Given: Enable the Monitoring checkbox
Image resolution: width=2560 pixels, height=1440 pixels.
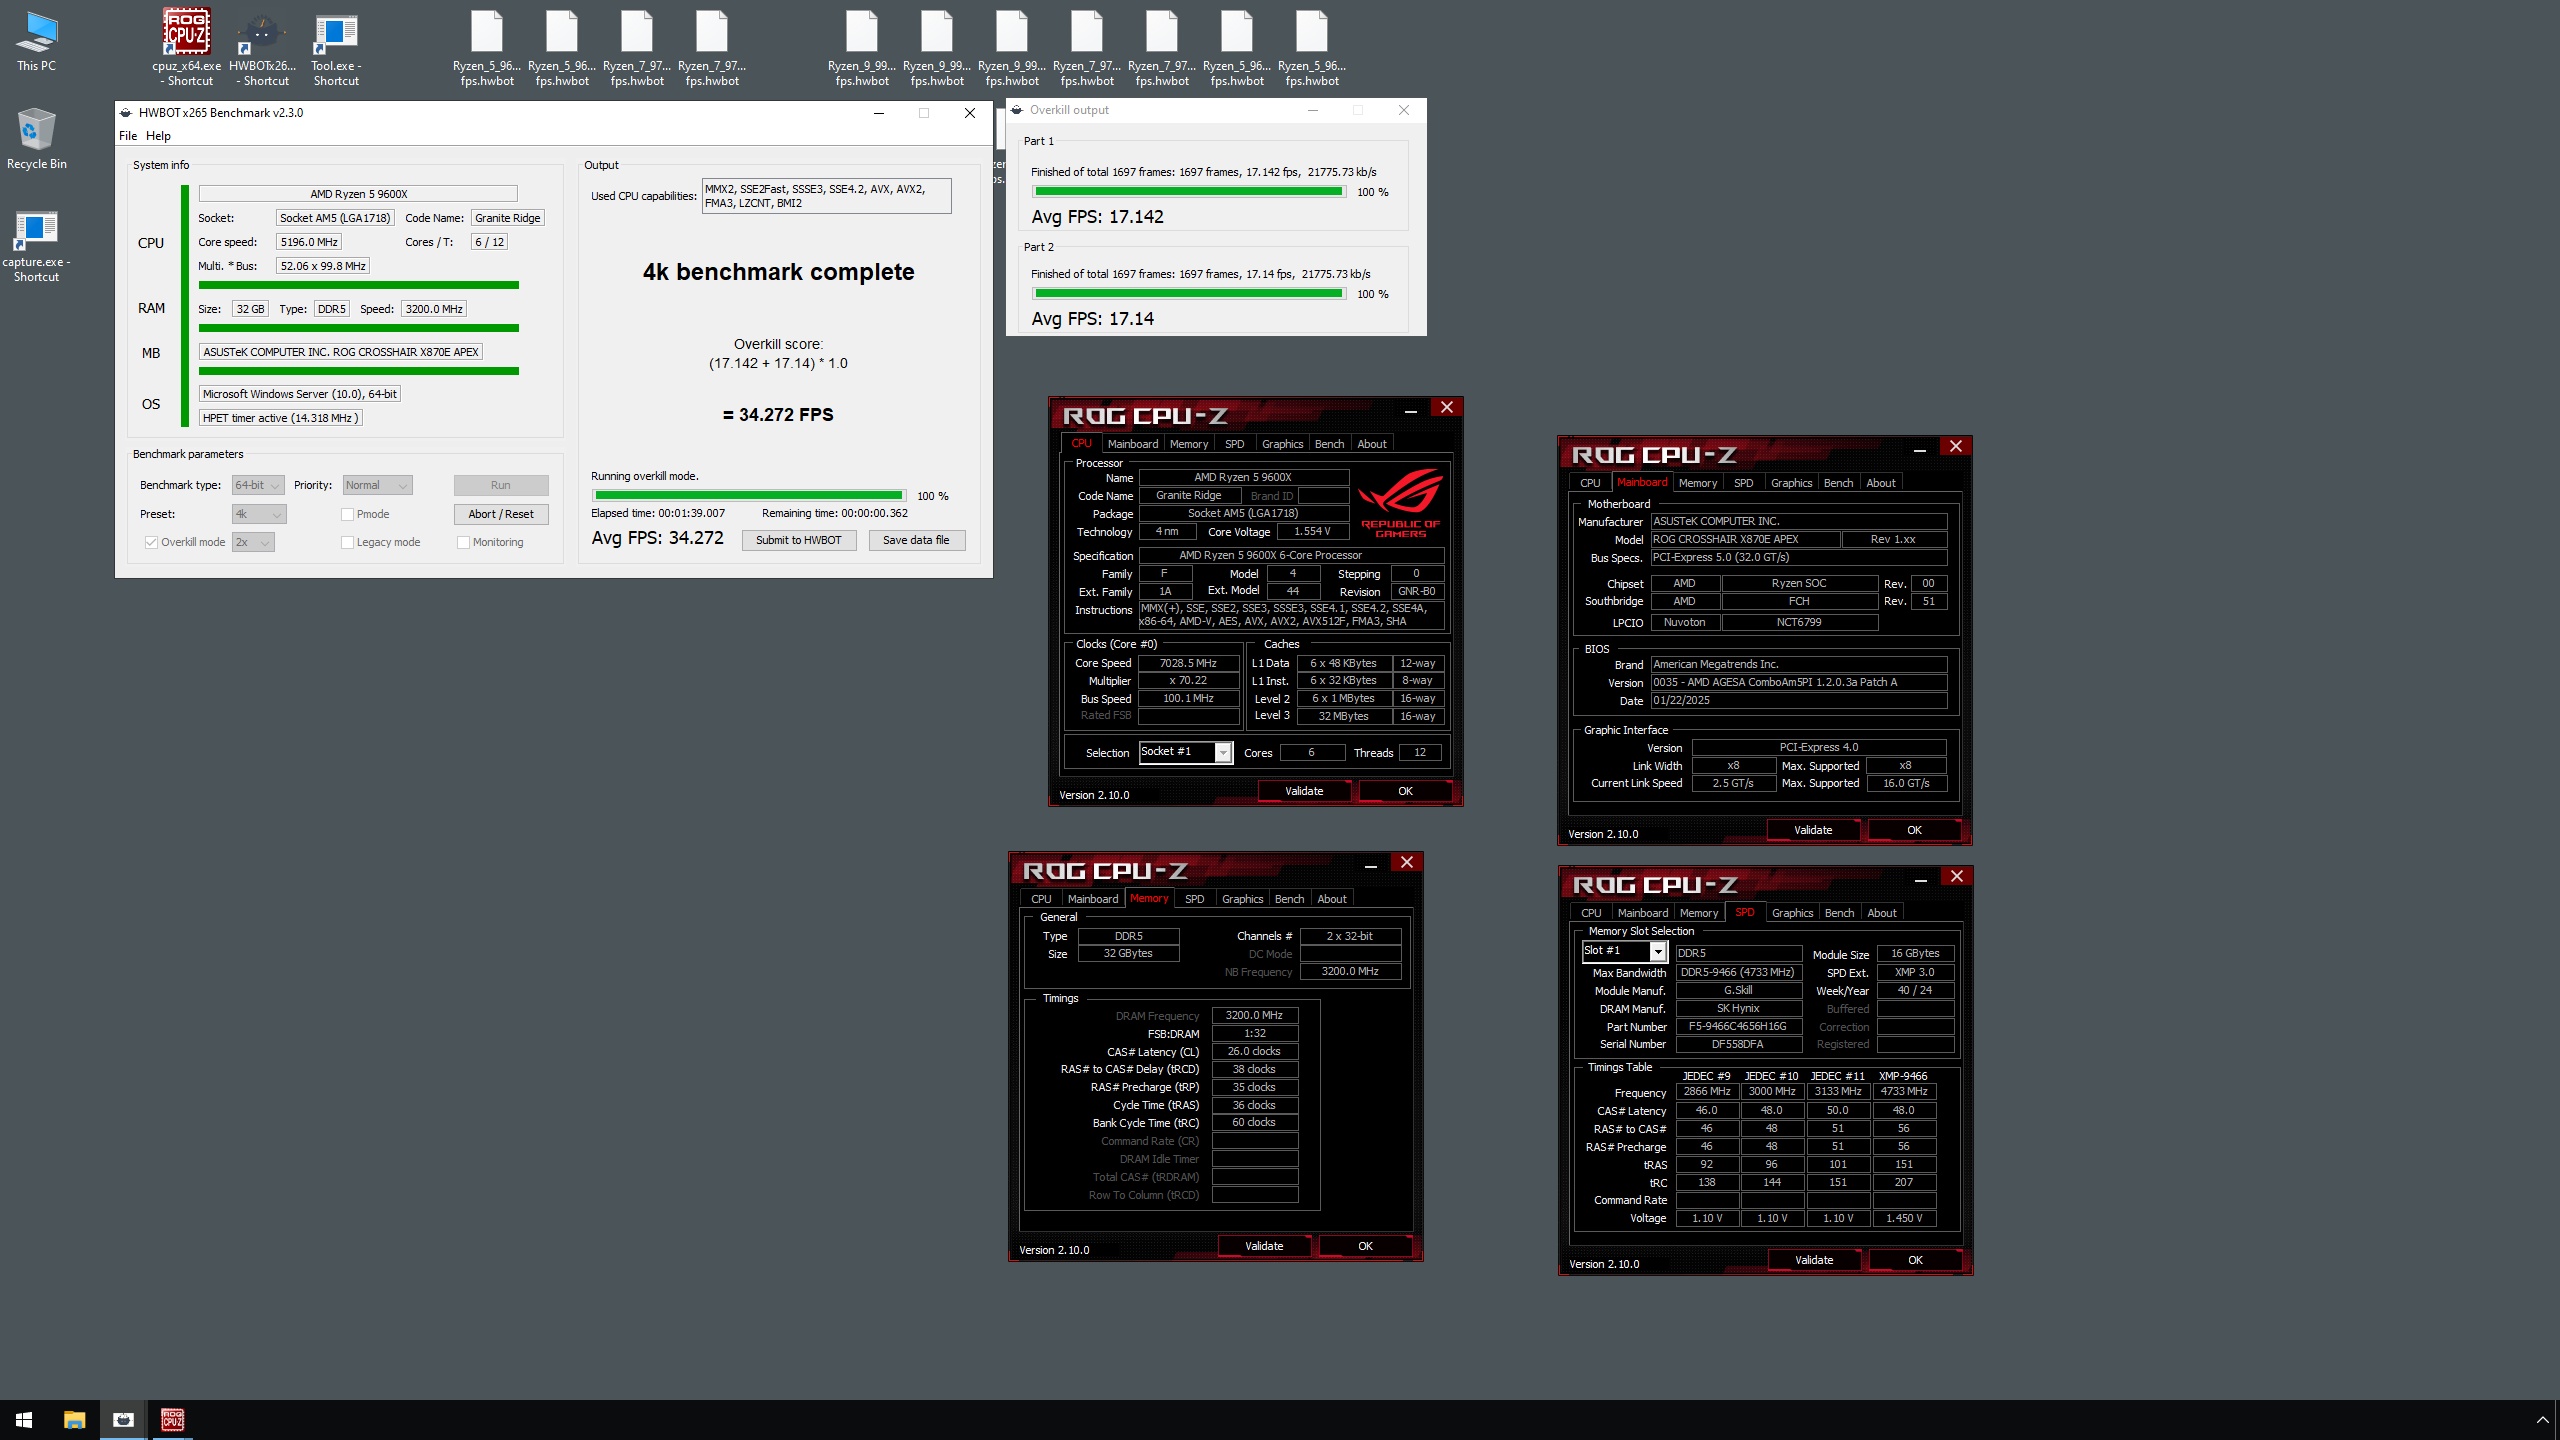Looking at the screenshot, I should [464, 543].
